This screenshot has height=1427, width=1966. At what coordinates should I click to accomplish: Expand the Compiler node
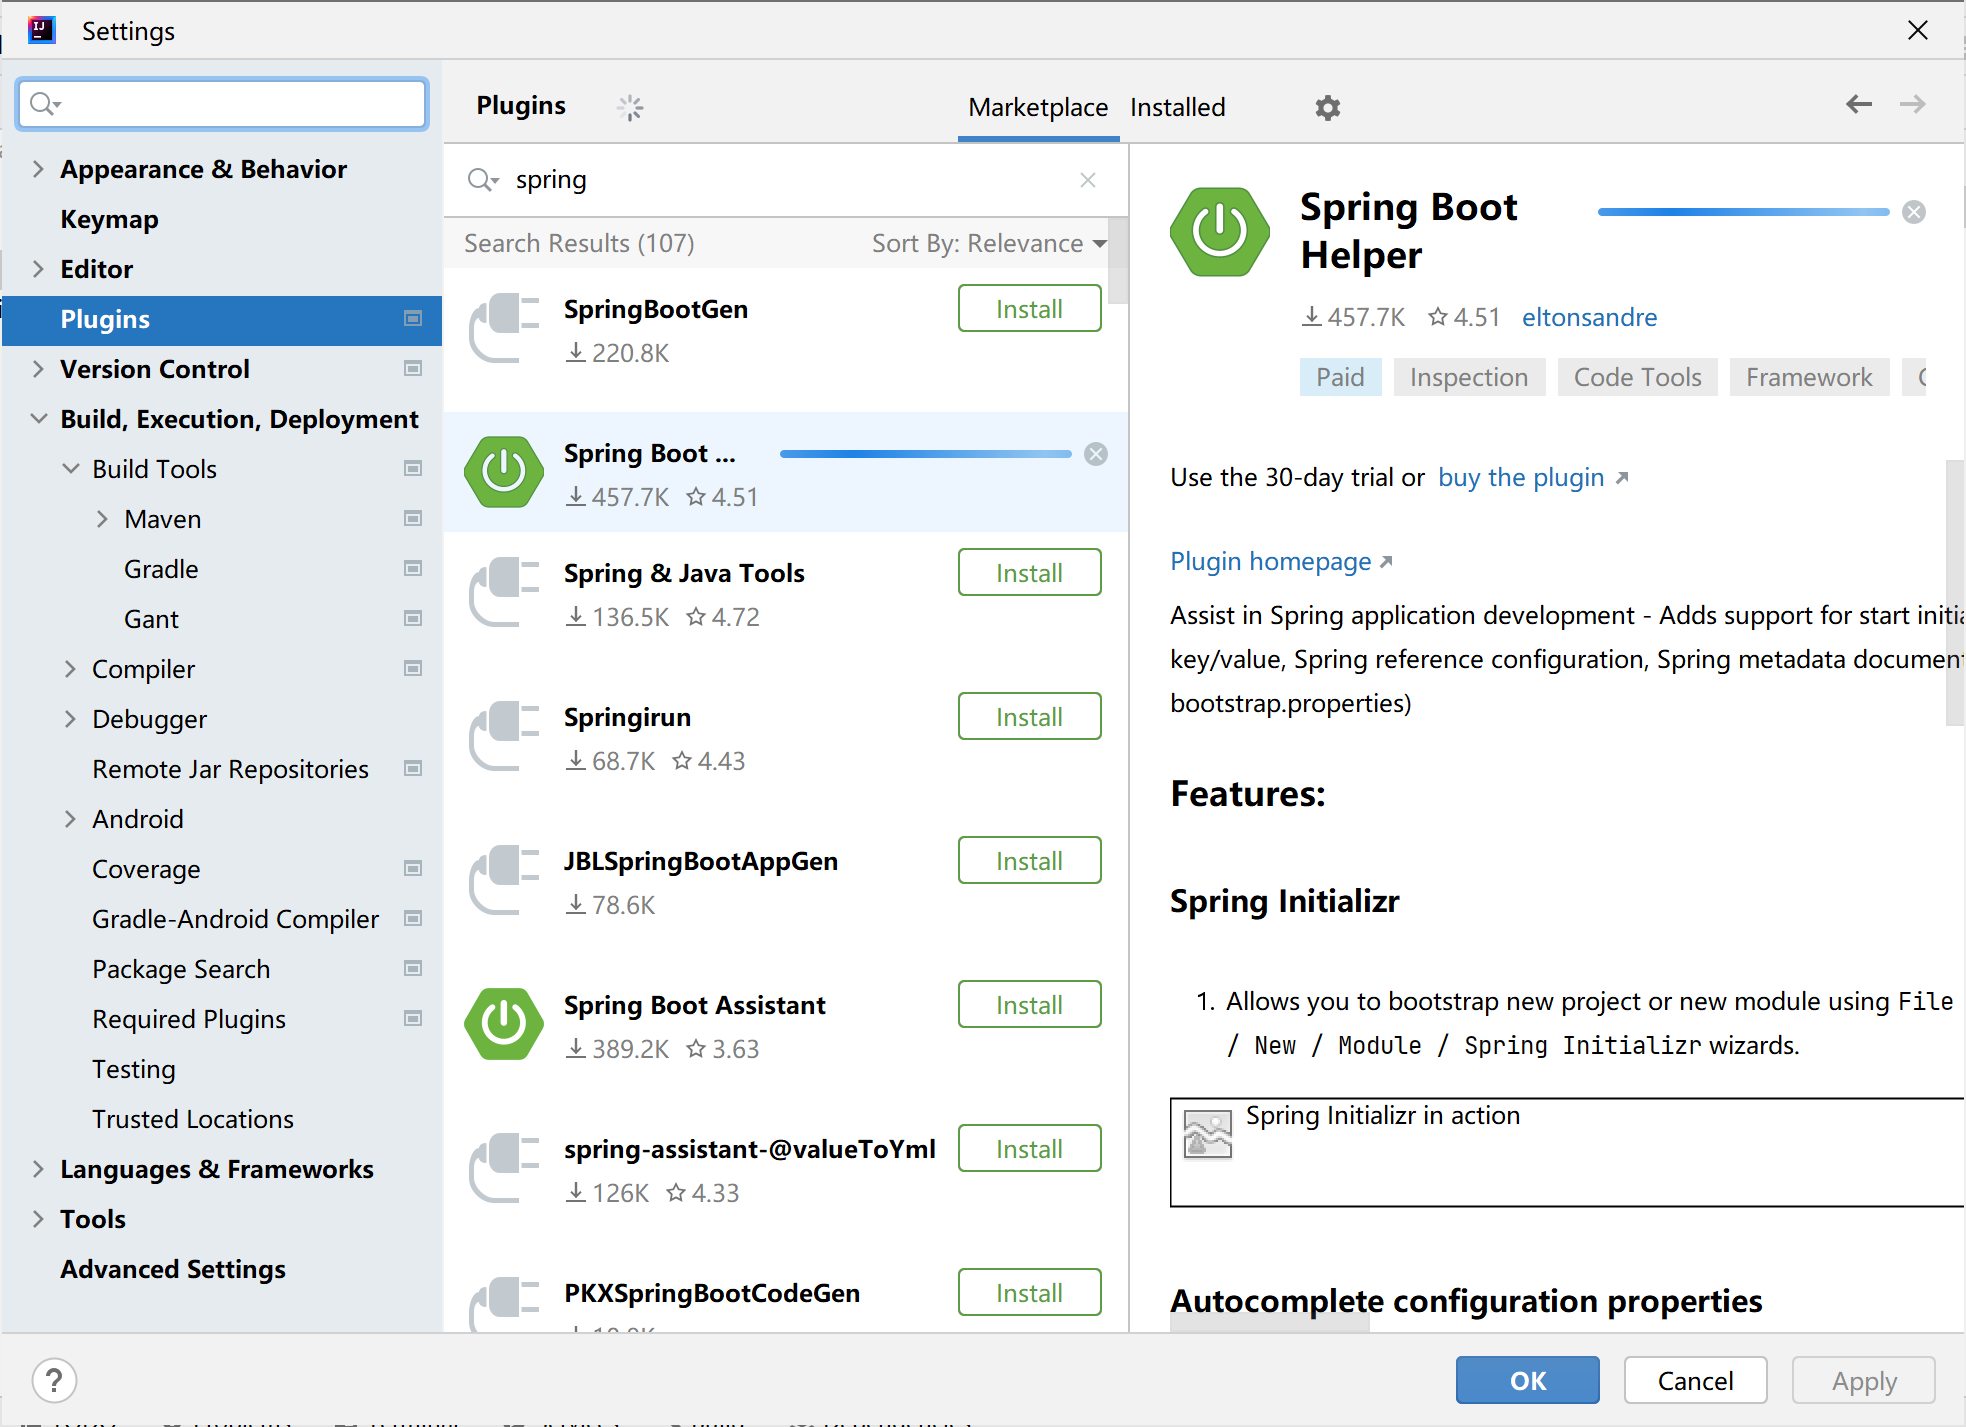pos(70,669)
